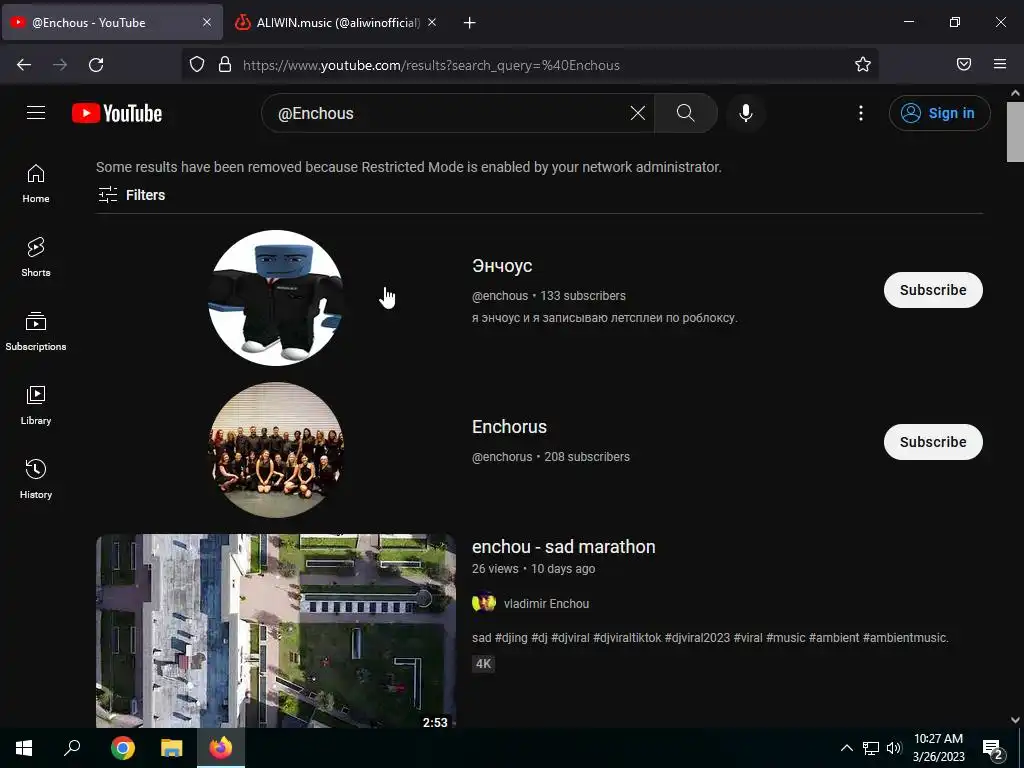
Task: Play the enchou - sad marathon thumbnail
Action: click(x=276, y=631)
